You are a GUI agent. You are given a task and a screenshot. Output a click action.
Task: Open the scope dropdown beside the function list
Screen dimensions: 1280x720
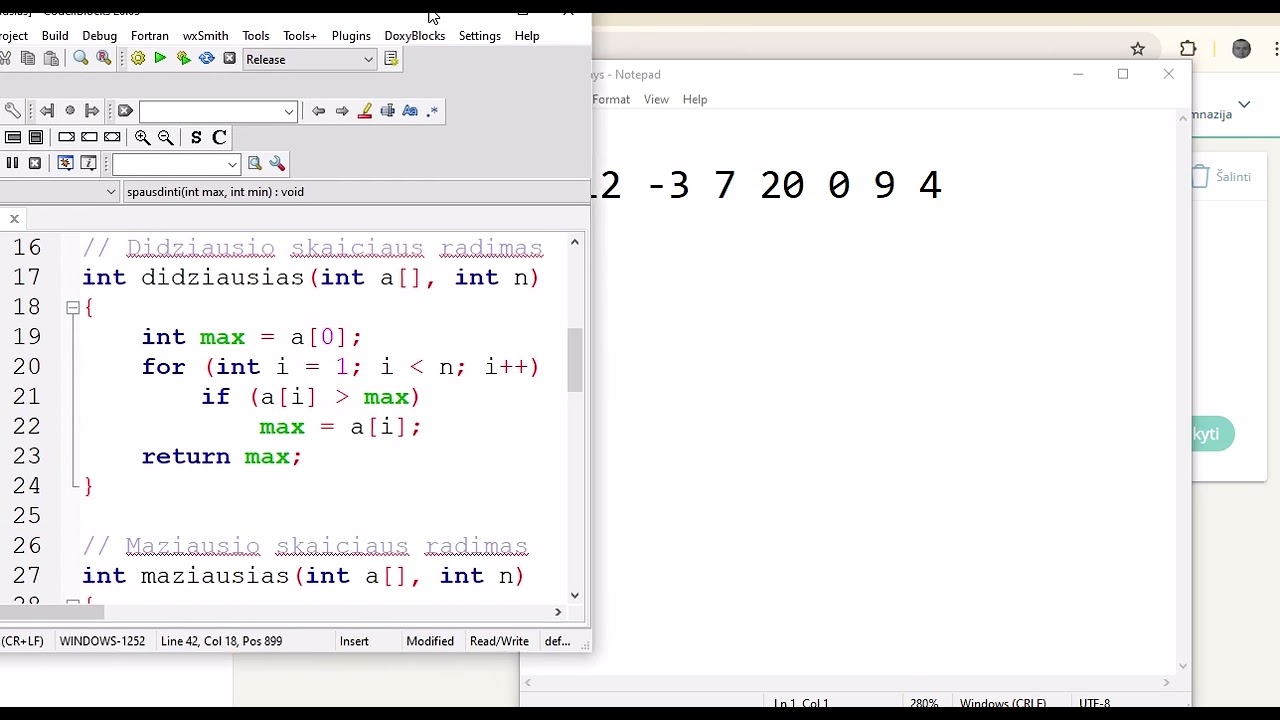[x=111, y=192]
